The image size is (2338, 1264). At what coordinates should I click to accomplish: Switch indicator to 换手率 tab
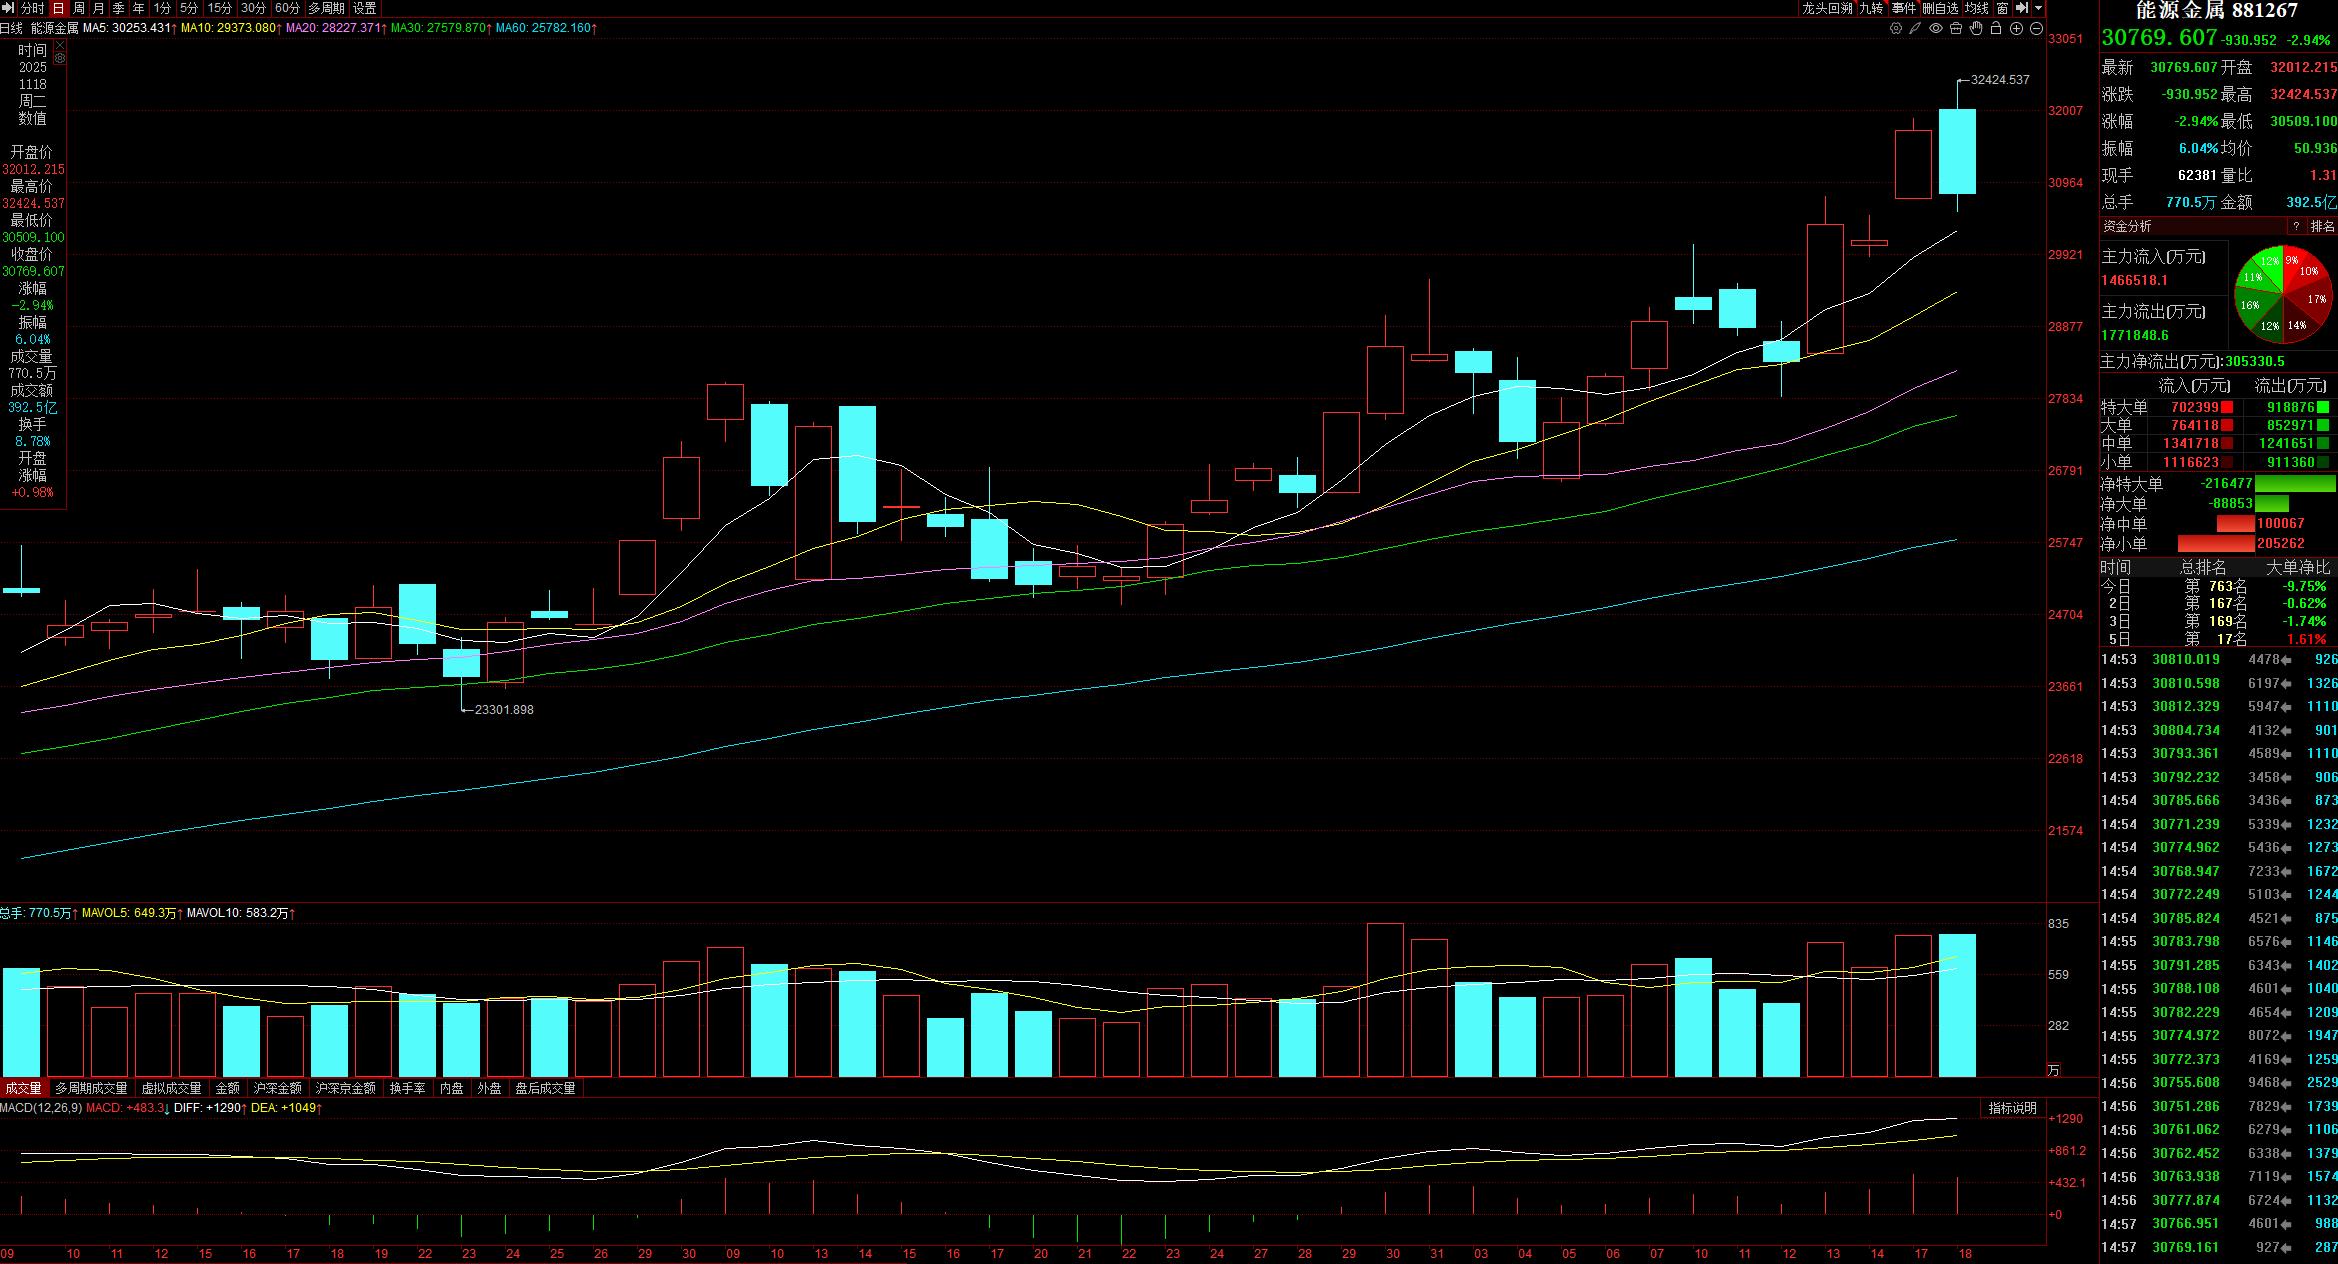(408, 1088)
